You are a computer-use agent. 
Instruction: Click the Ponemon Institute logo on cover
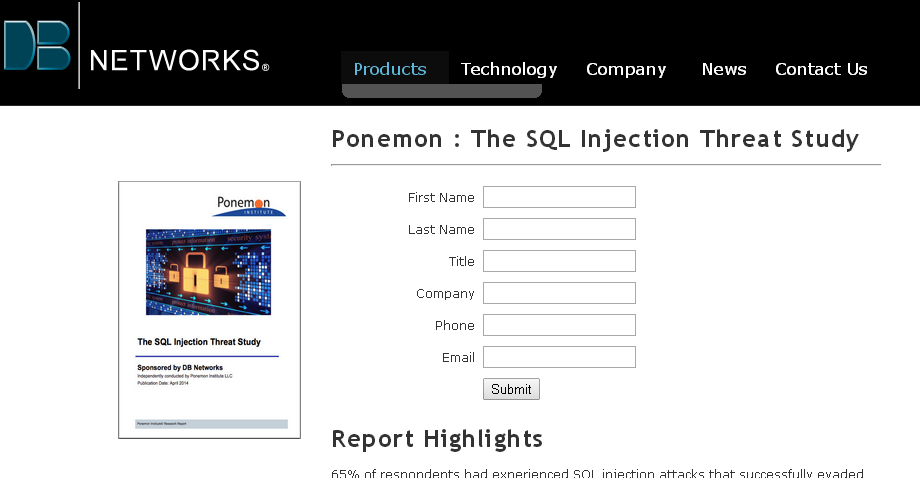pyautogui.click(x=249, y=206)
